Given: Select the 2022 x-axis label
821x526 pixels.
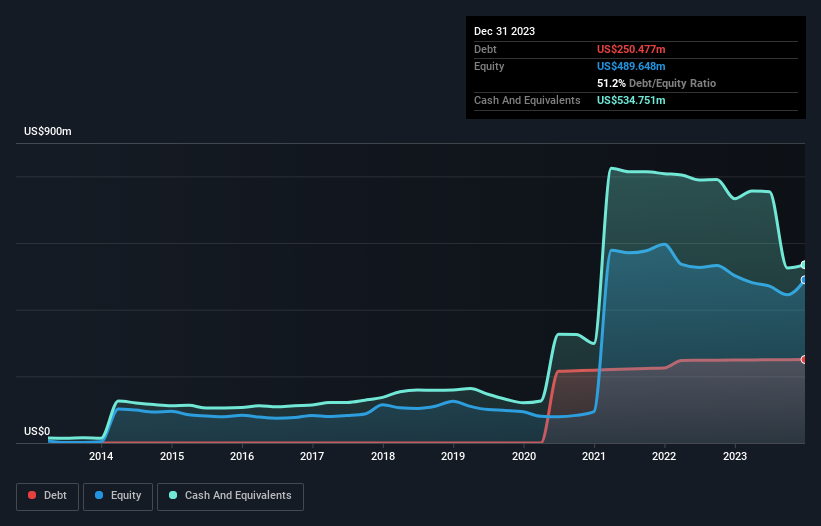Looking at the screenshot, I should [664, 456].
